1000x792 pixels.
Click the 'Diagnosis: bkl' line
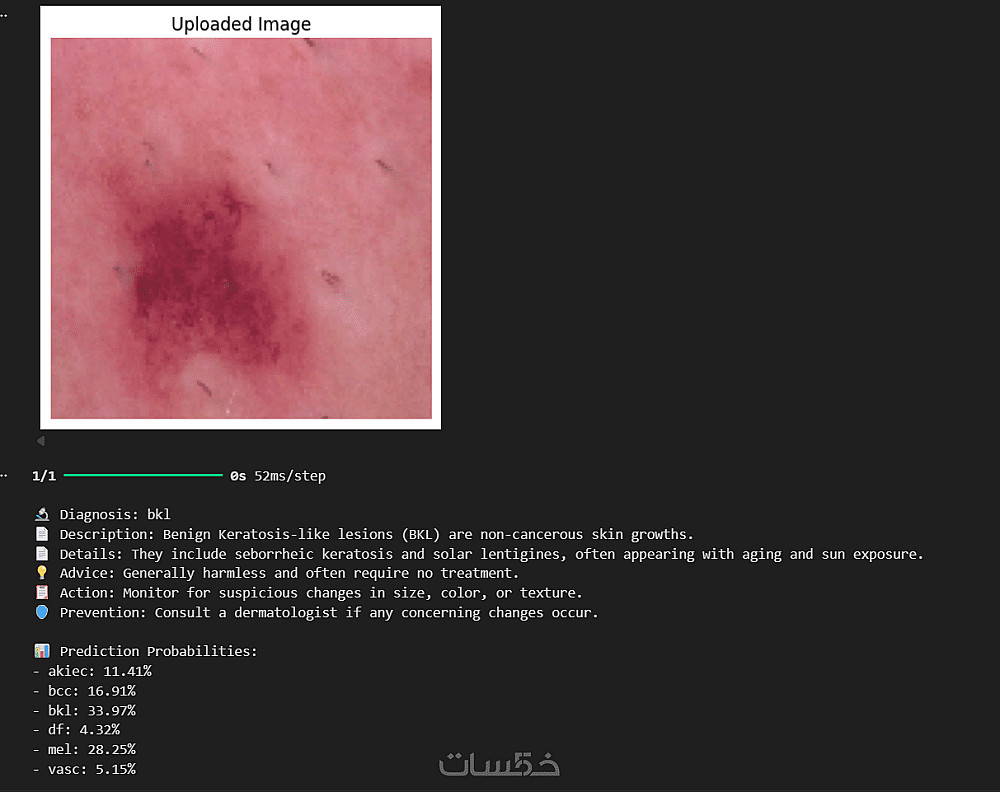pyautogui.click(x=115, y=515)
